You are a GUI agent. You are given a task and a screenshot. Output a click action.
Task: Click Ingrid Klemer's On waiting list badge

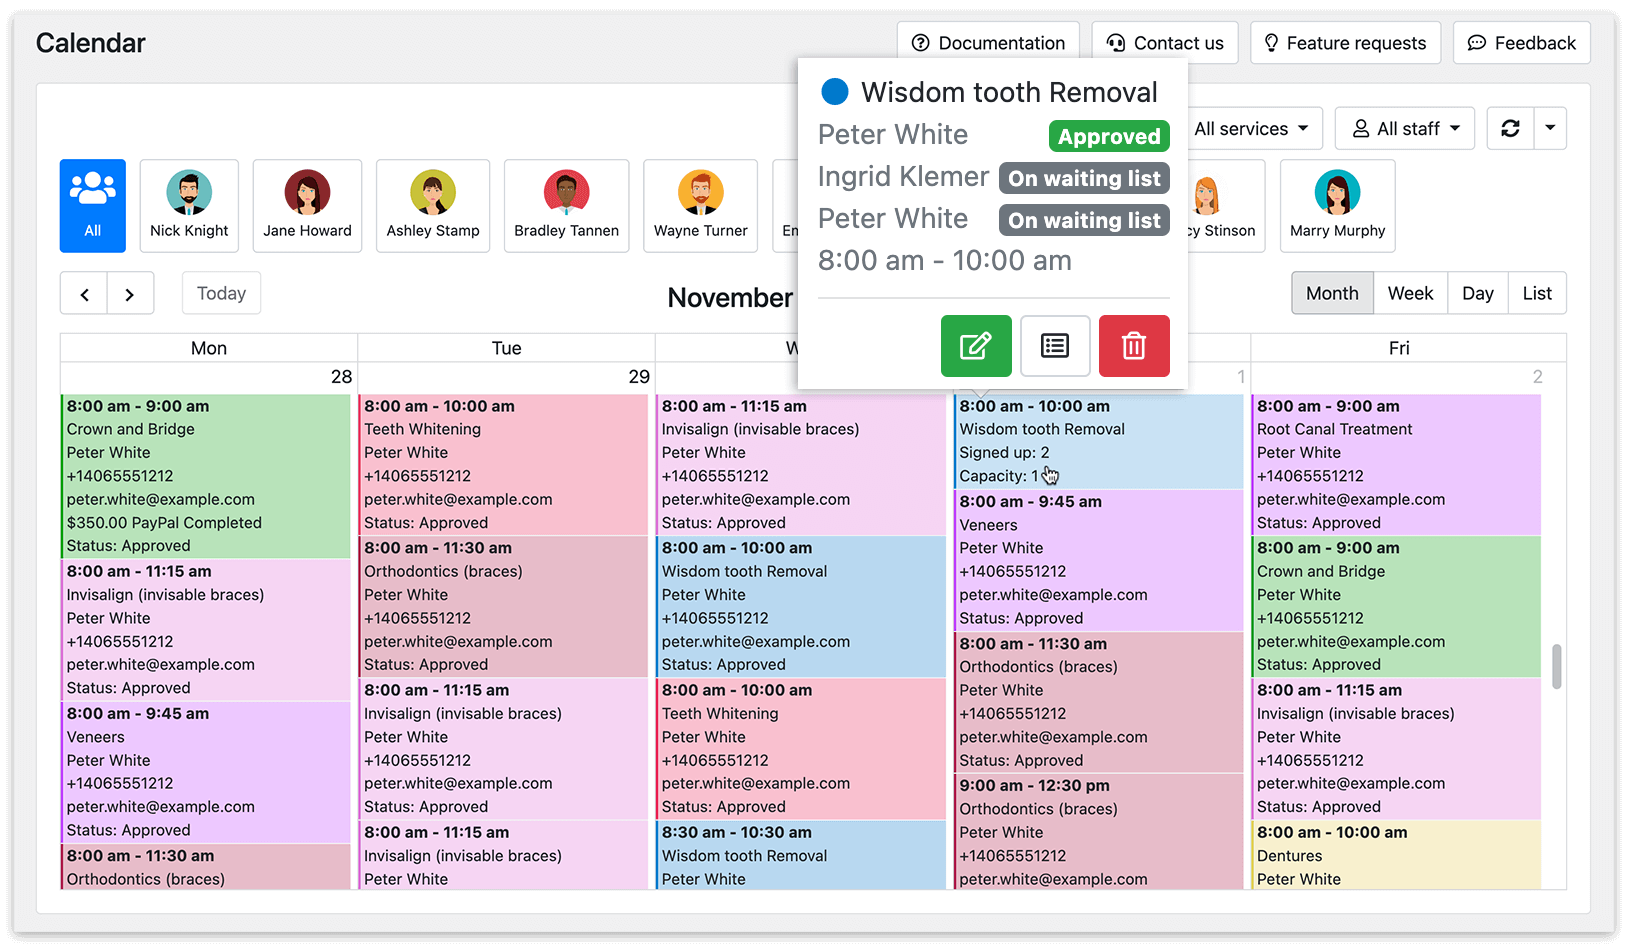[1084, 178]
